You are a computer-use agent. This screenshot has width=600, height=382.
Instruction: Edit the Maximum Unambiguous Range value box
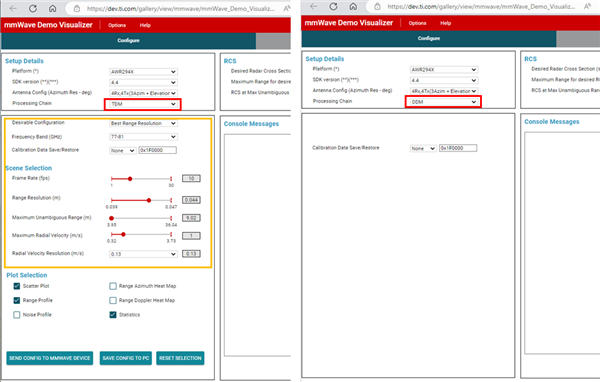(191, 218)
